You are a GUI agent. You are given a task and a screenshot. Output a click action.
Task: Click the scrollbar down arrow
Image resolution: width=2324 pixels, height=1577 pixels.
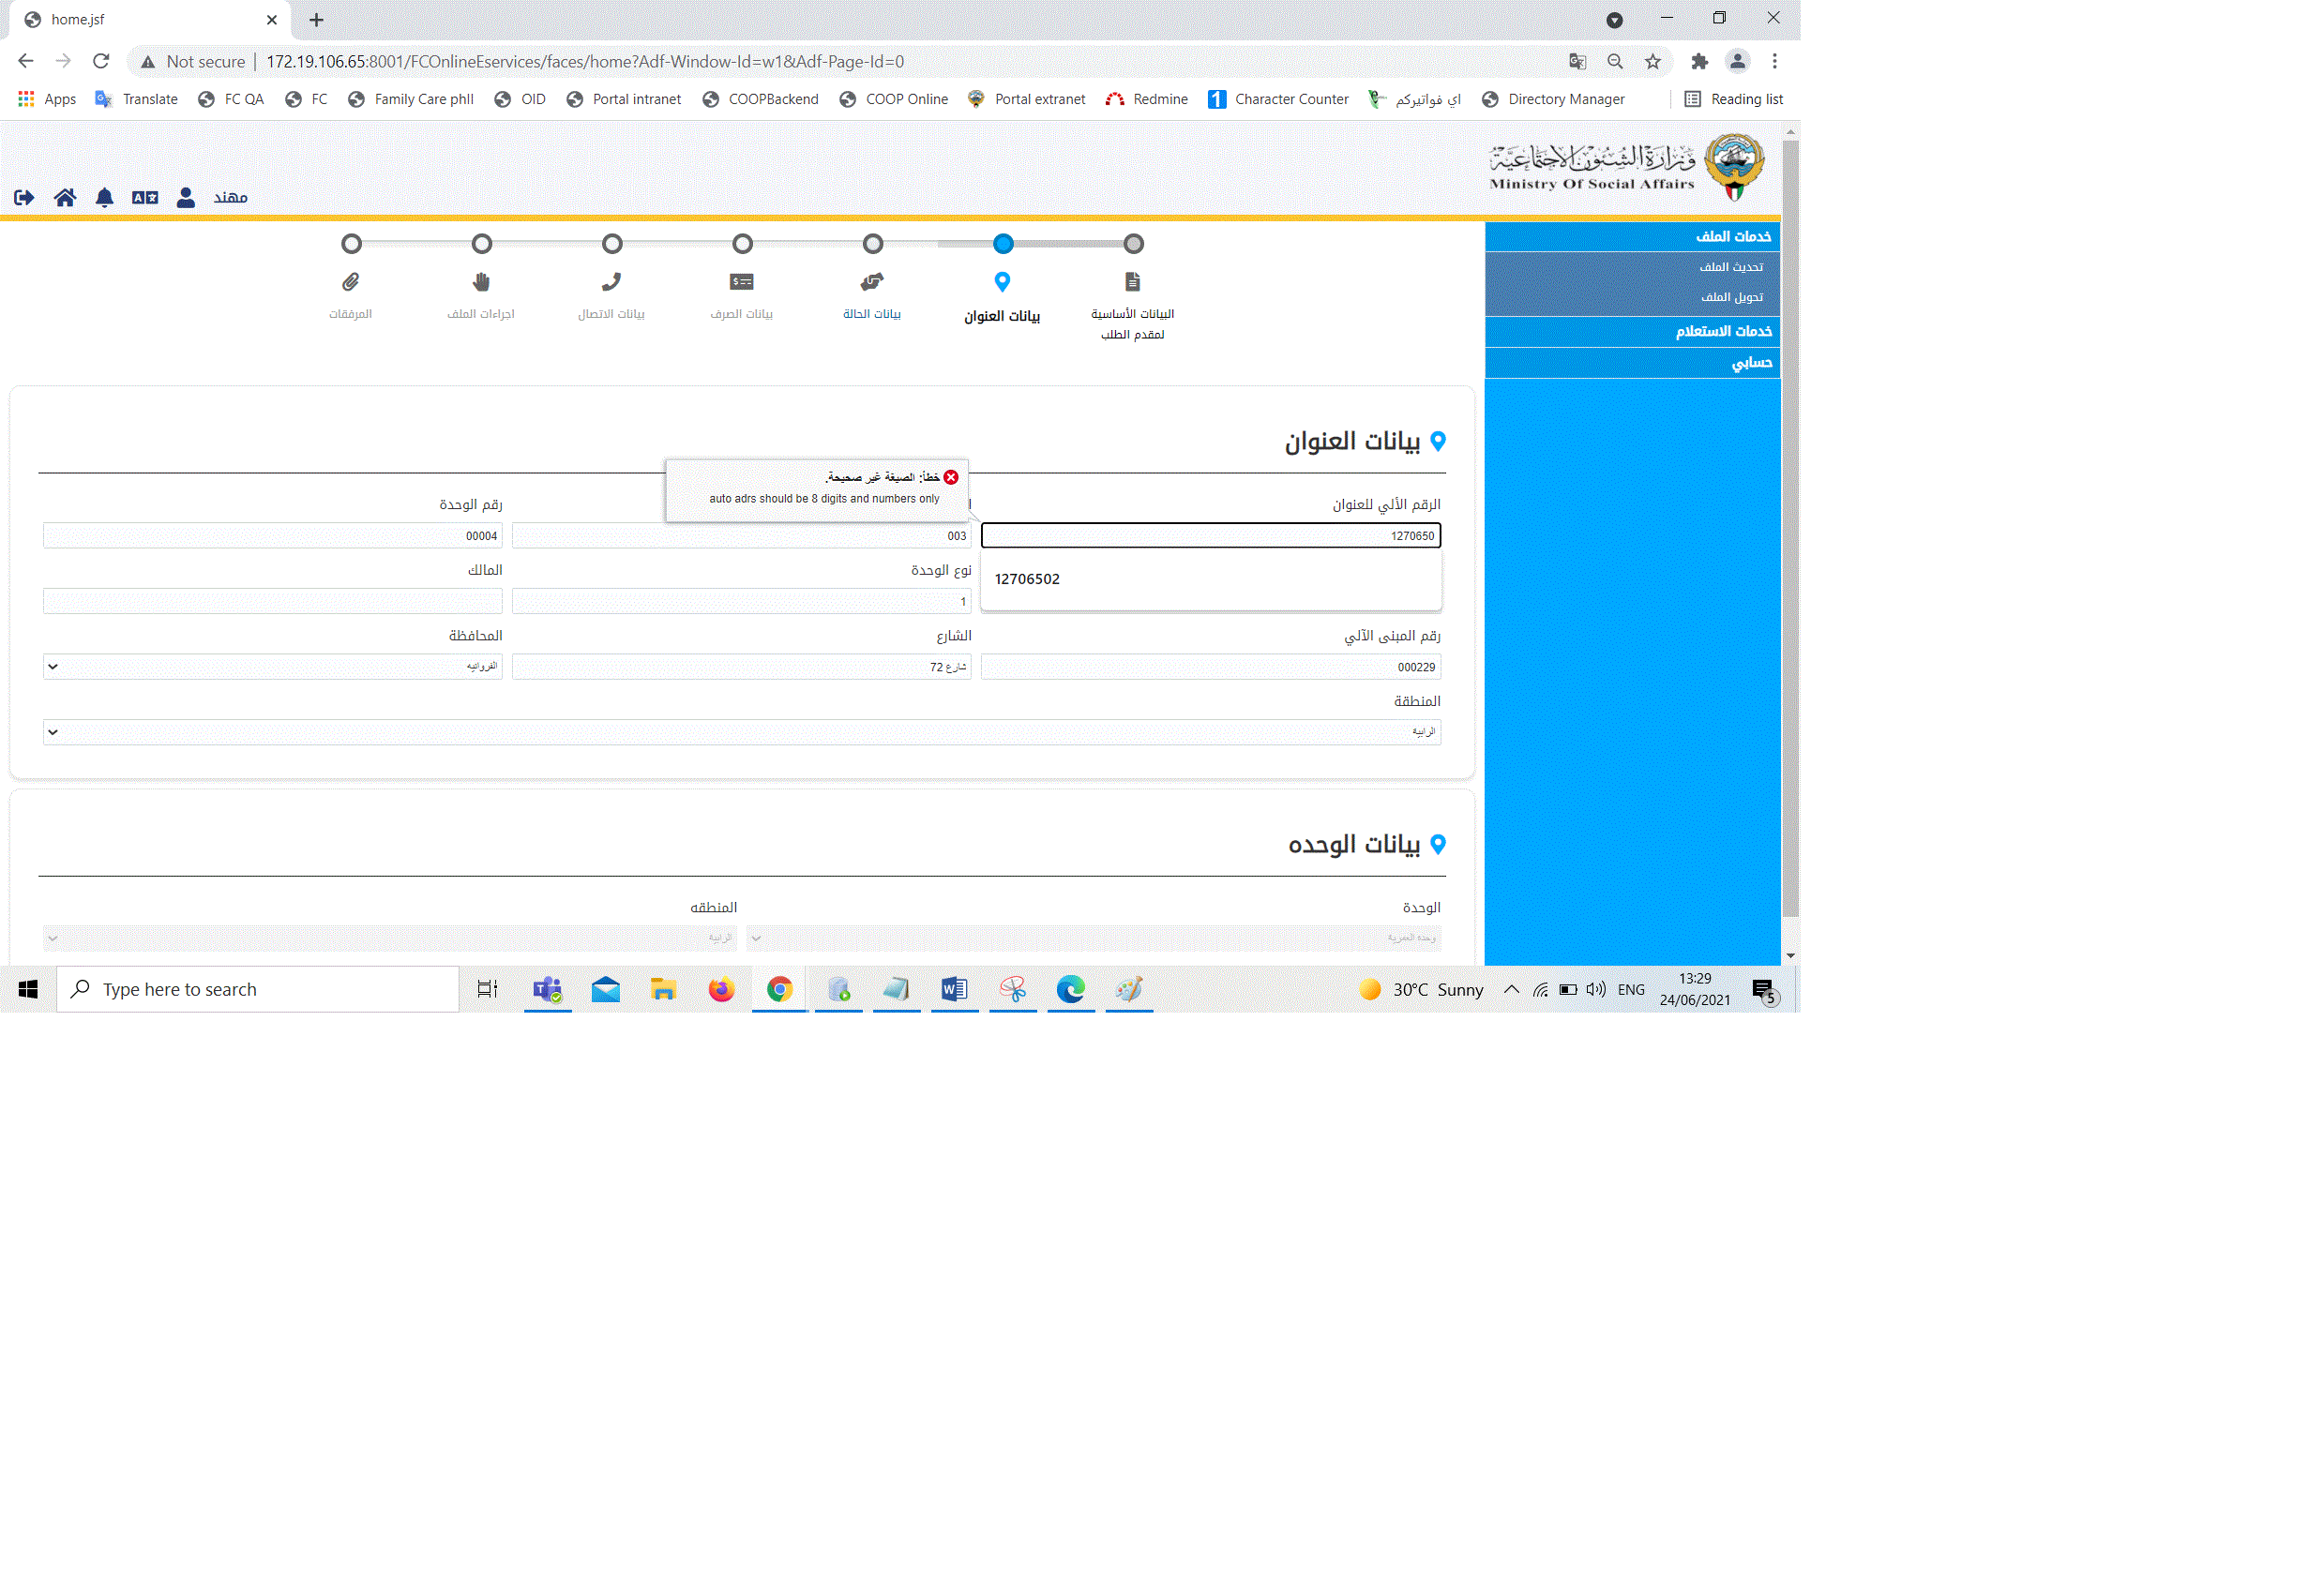(1791, 956)
